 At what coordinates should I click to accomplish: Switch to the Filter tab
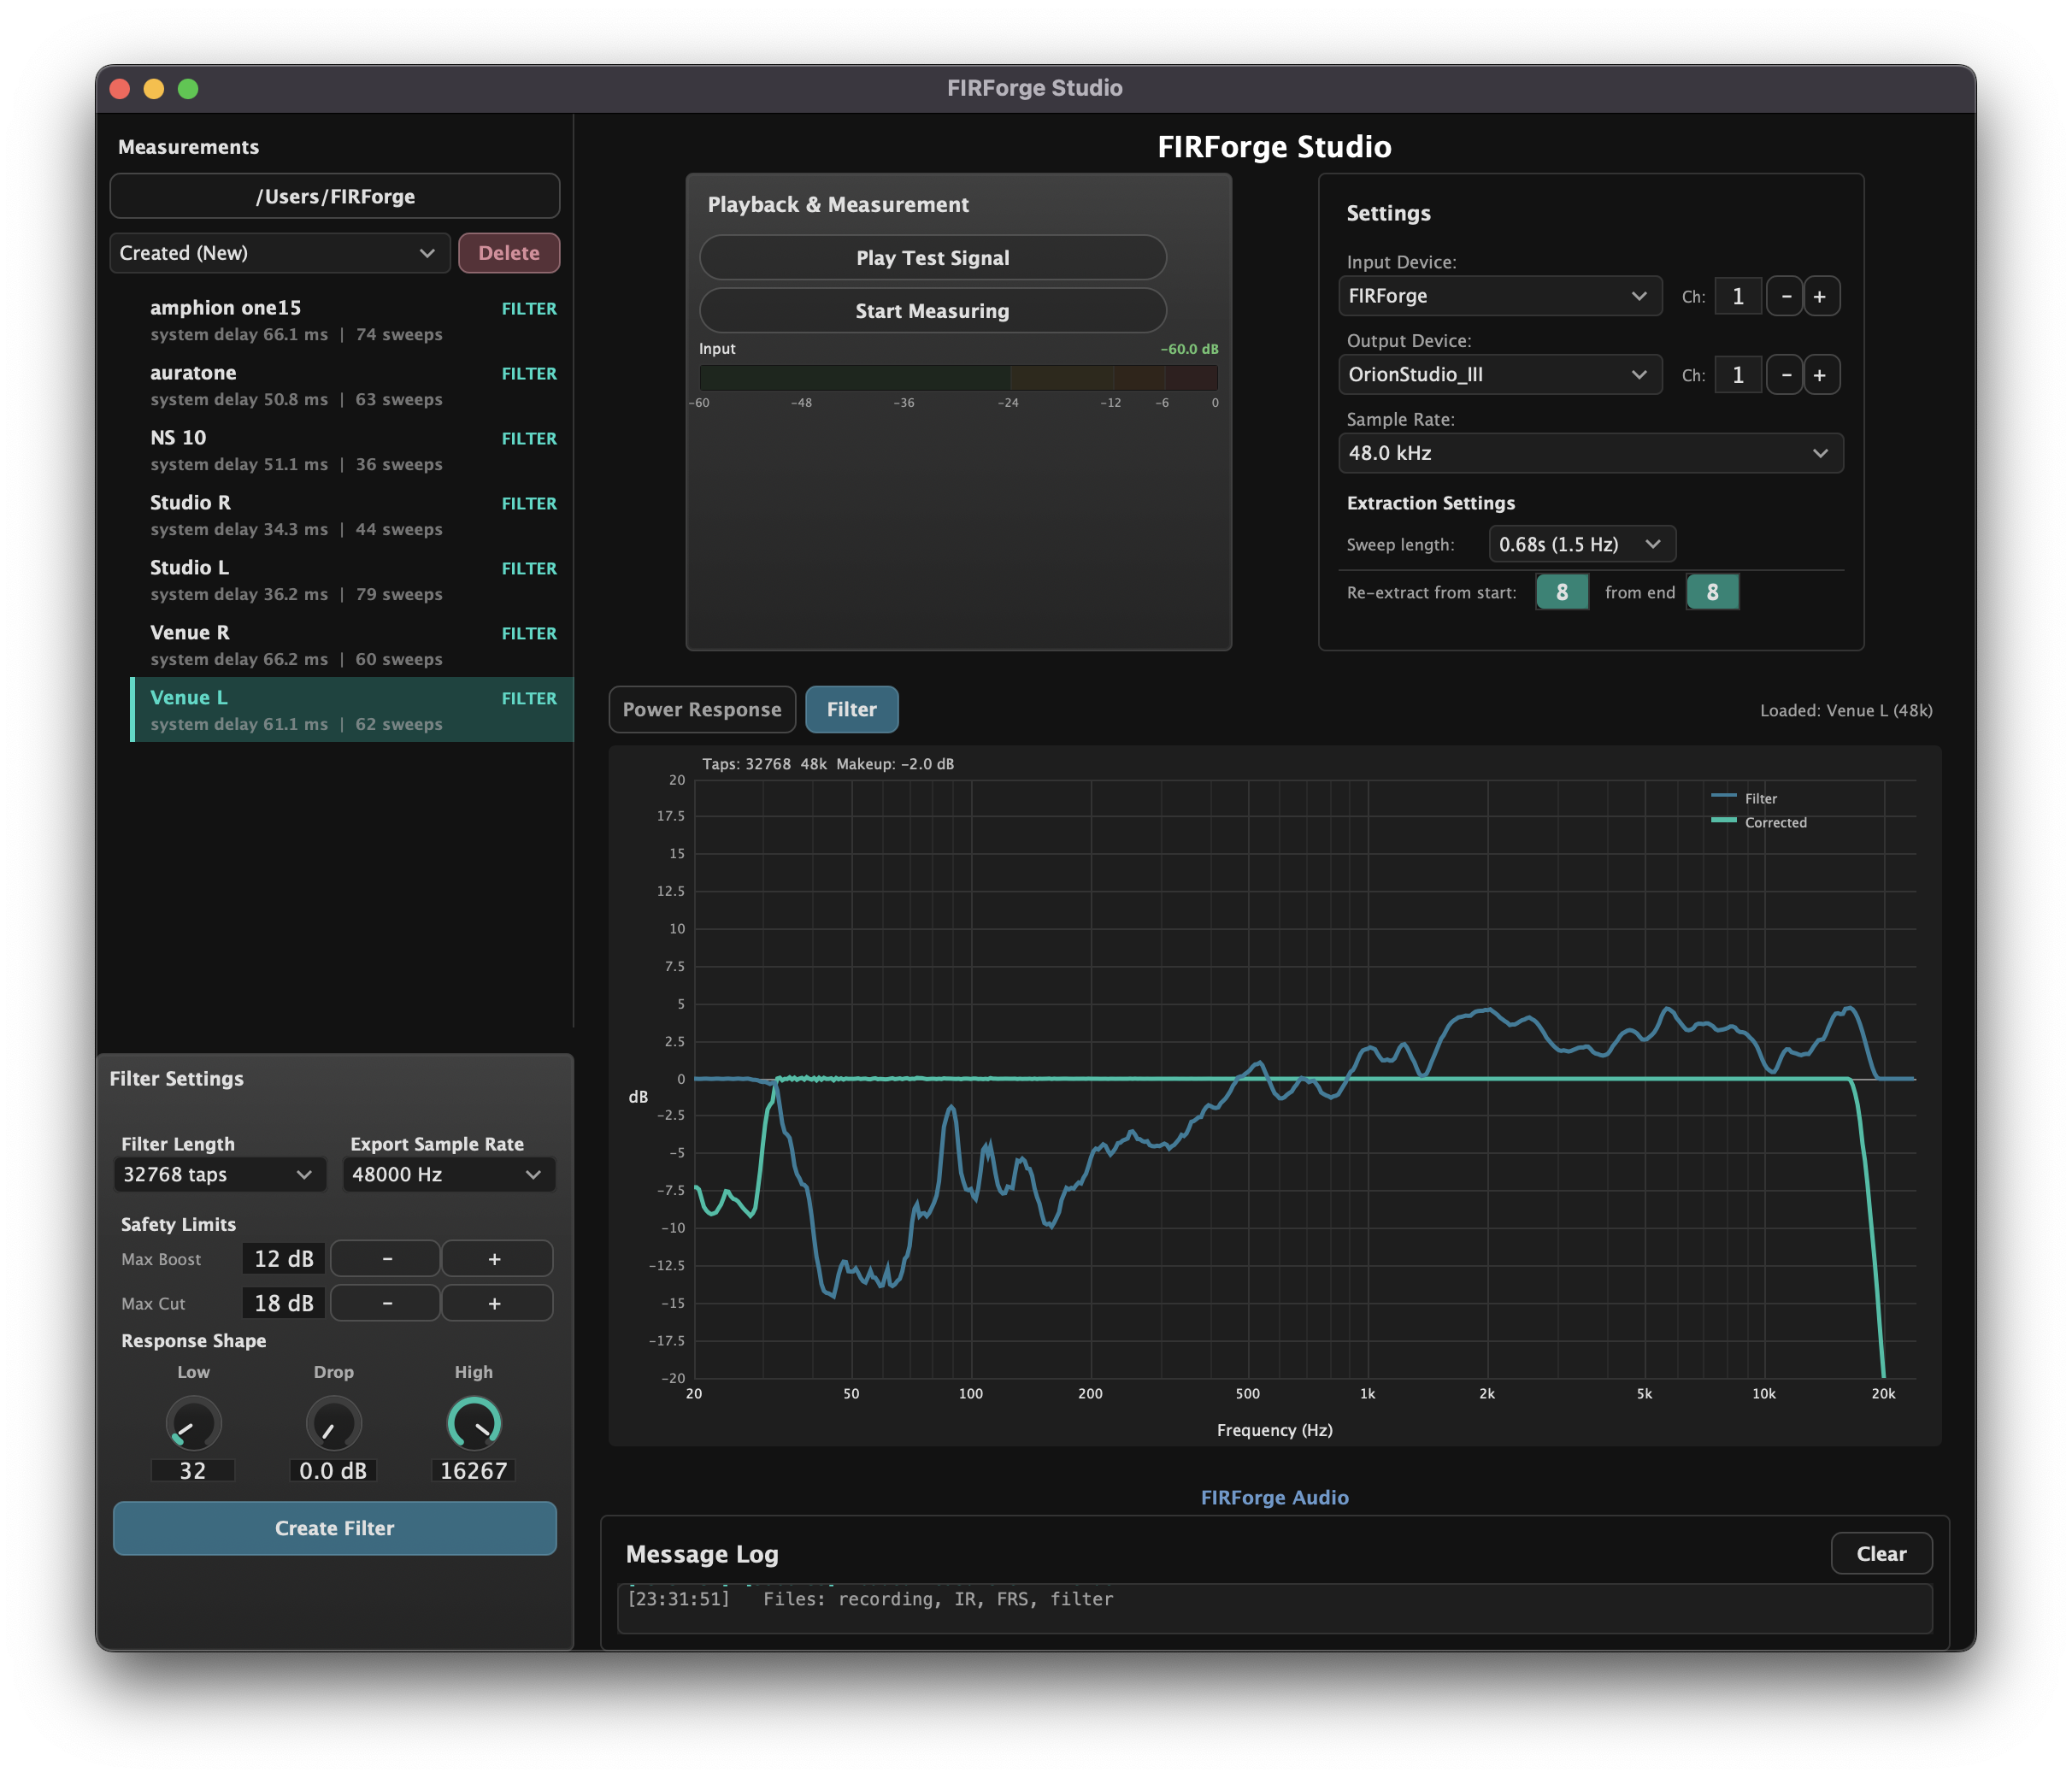[x=851, y=709]
